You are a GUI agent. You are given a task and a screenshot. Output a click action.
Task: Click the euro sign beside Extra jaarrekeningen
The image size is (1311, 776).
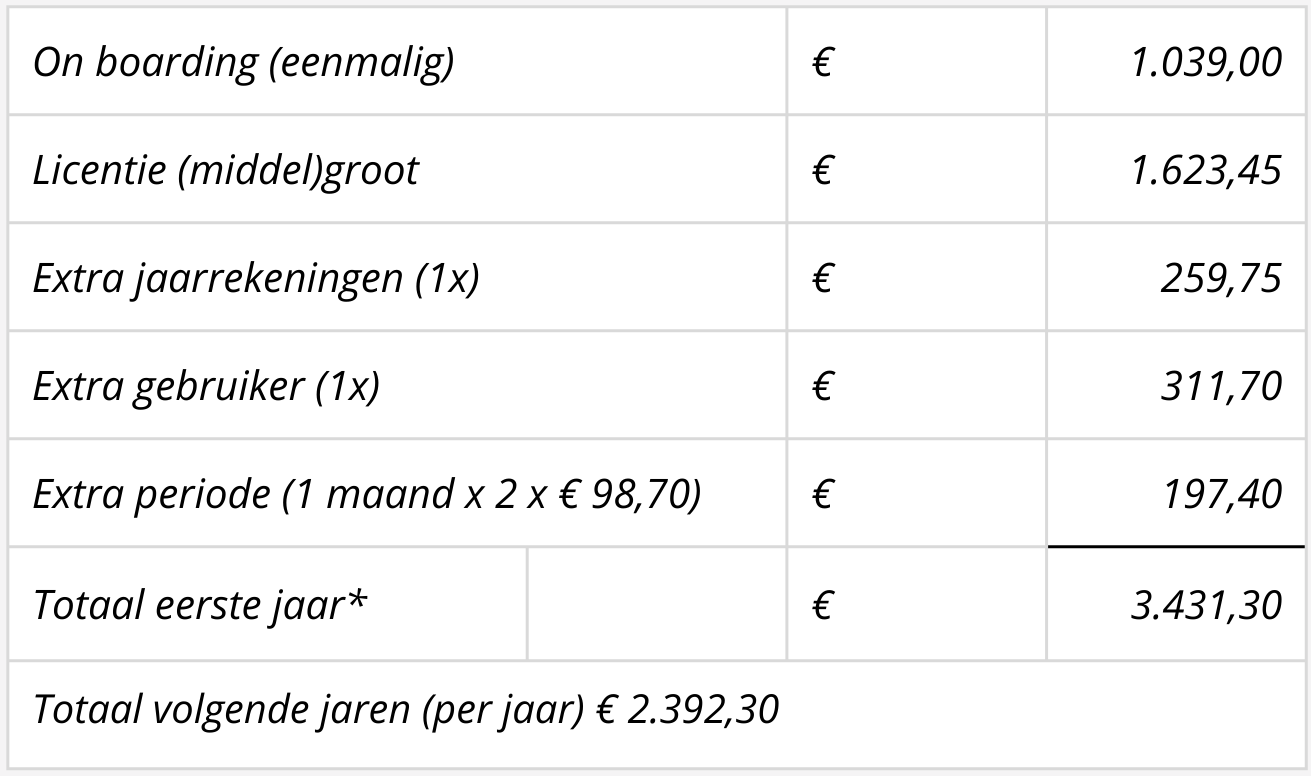[x=822, y=279]
